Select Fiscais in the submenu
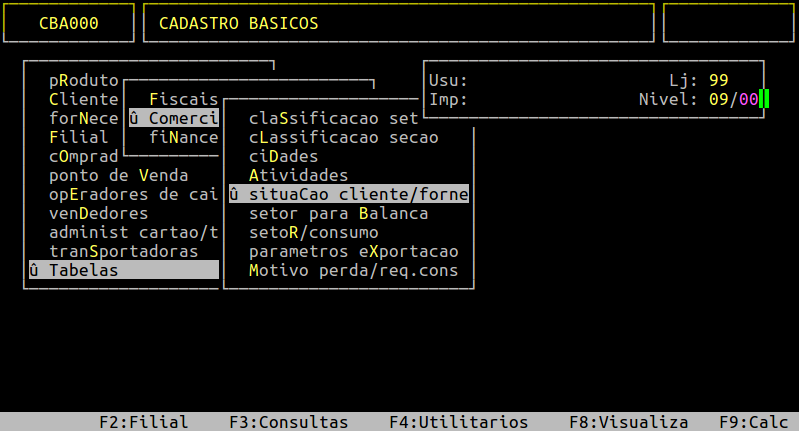The height and width of the screenshot is (431, 799). pyautogui.click(x=183, y=99)
